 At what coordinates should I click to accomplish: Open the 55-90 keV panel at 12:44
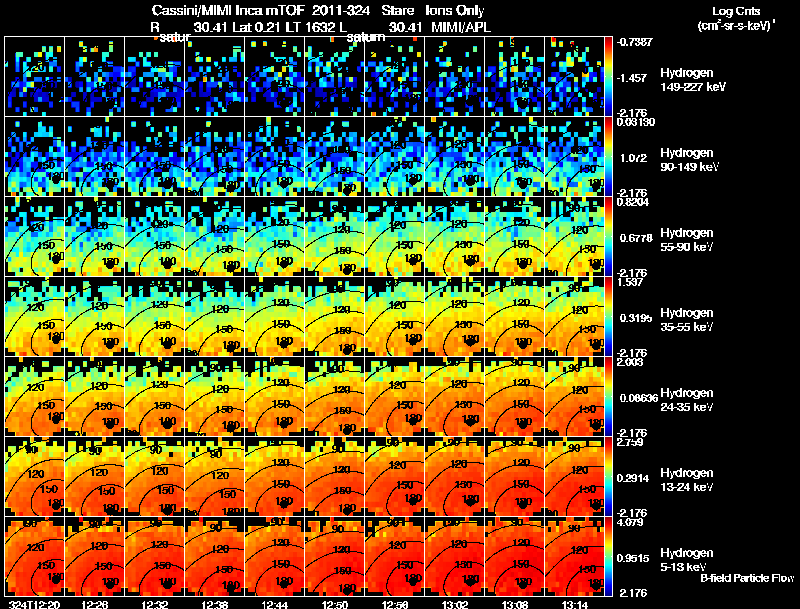tap(274, 237)
